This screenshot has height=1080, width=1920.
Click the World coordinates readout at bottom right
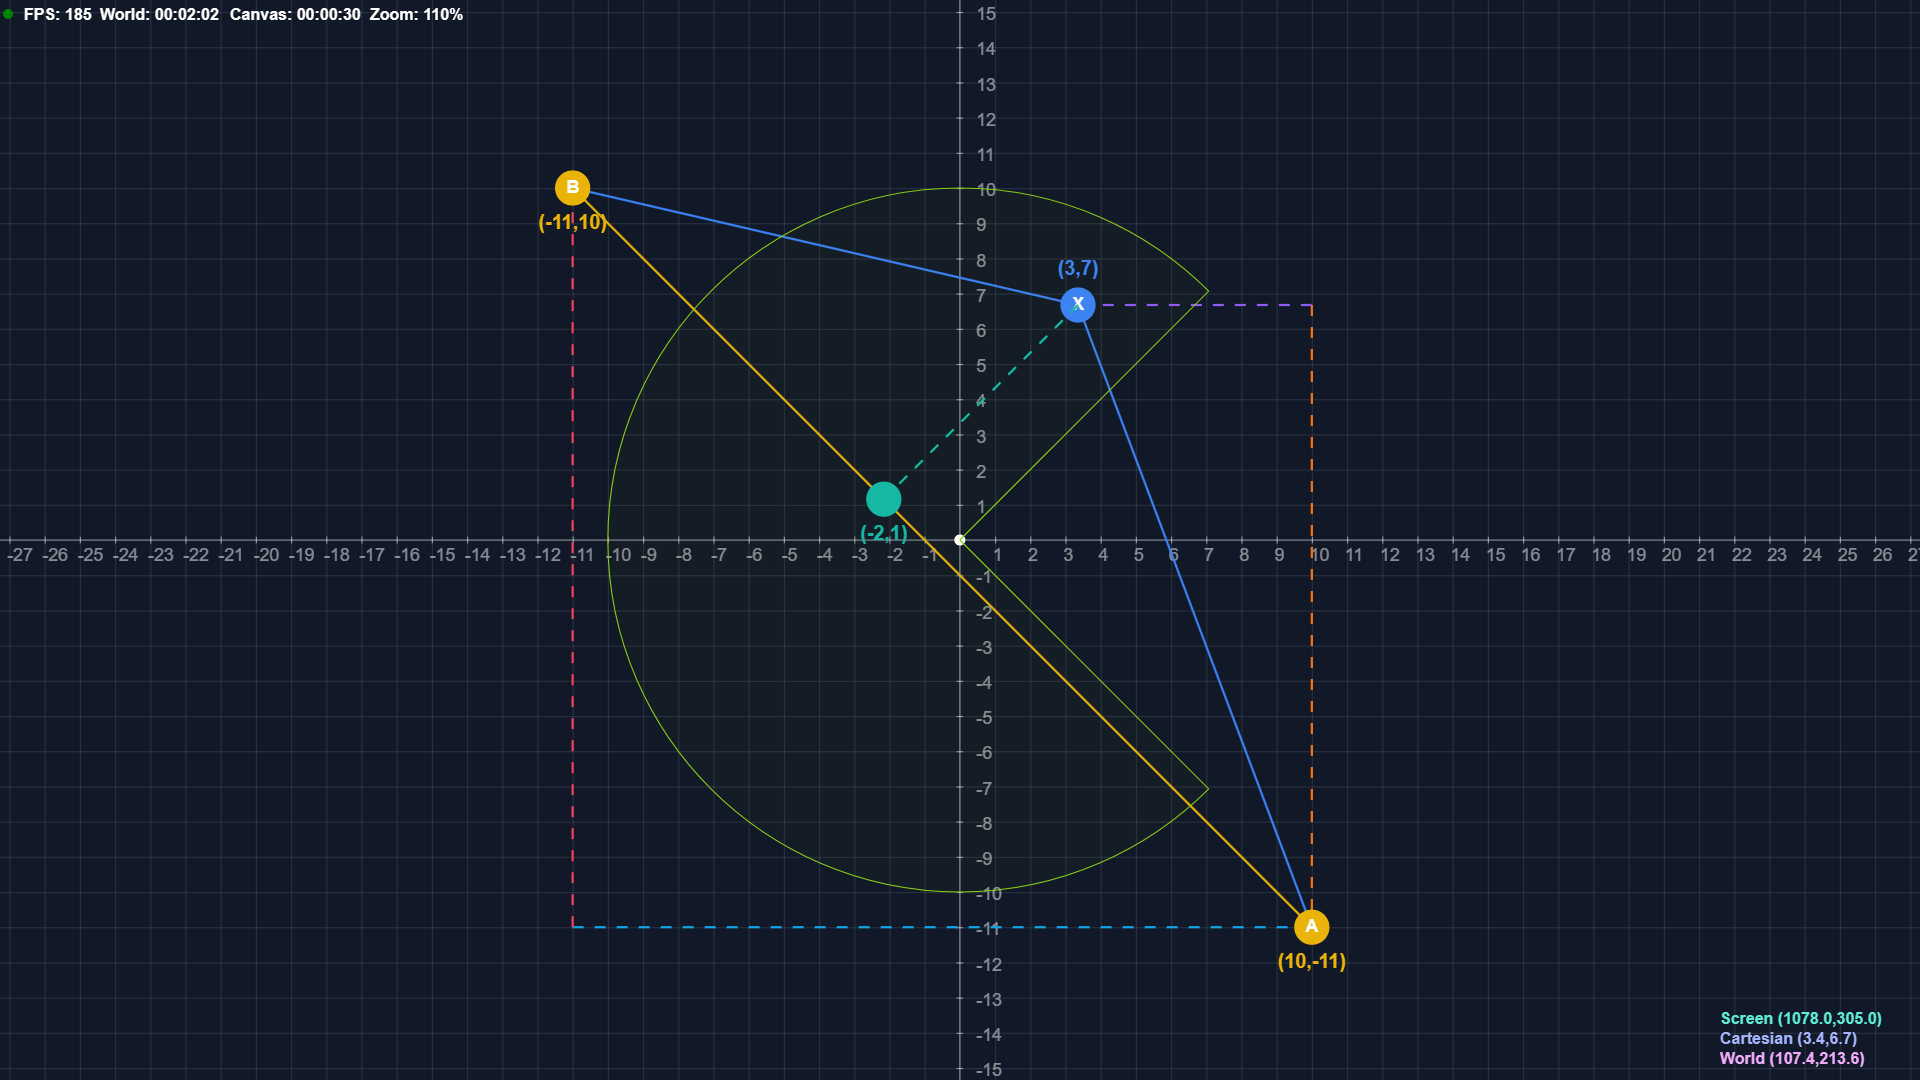pos(1791,1058)
